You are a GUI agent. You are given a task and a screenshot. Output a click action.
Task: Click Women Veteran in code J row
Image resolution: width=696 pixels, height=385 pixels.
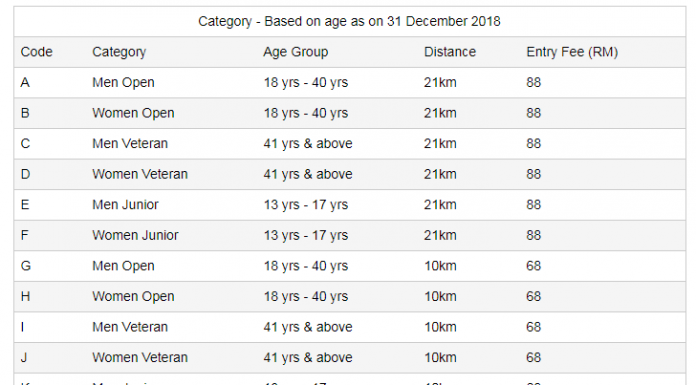coord(140,357)
